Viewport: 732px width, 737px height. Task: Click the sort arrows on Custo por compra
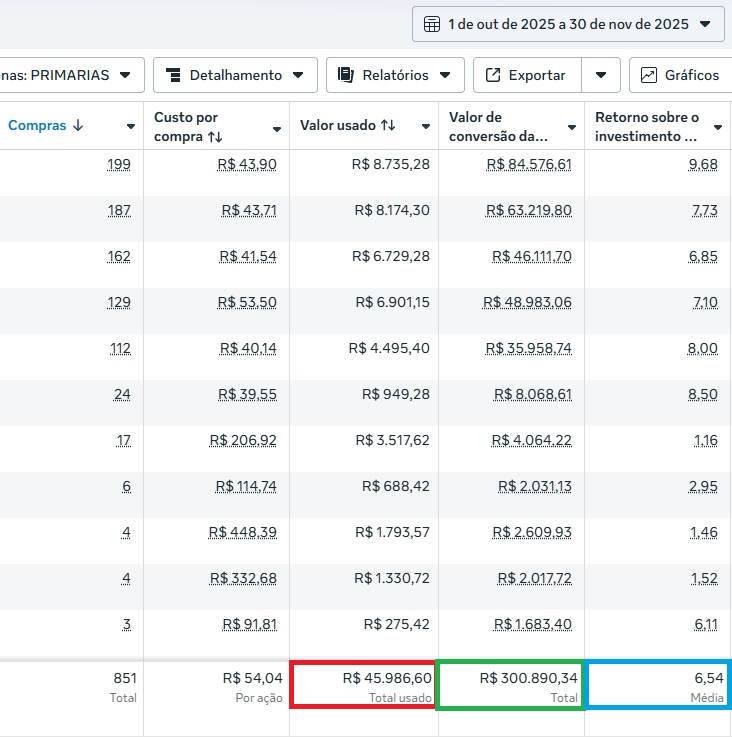point(215,137)
